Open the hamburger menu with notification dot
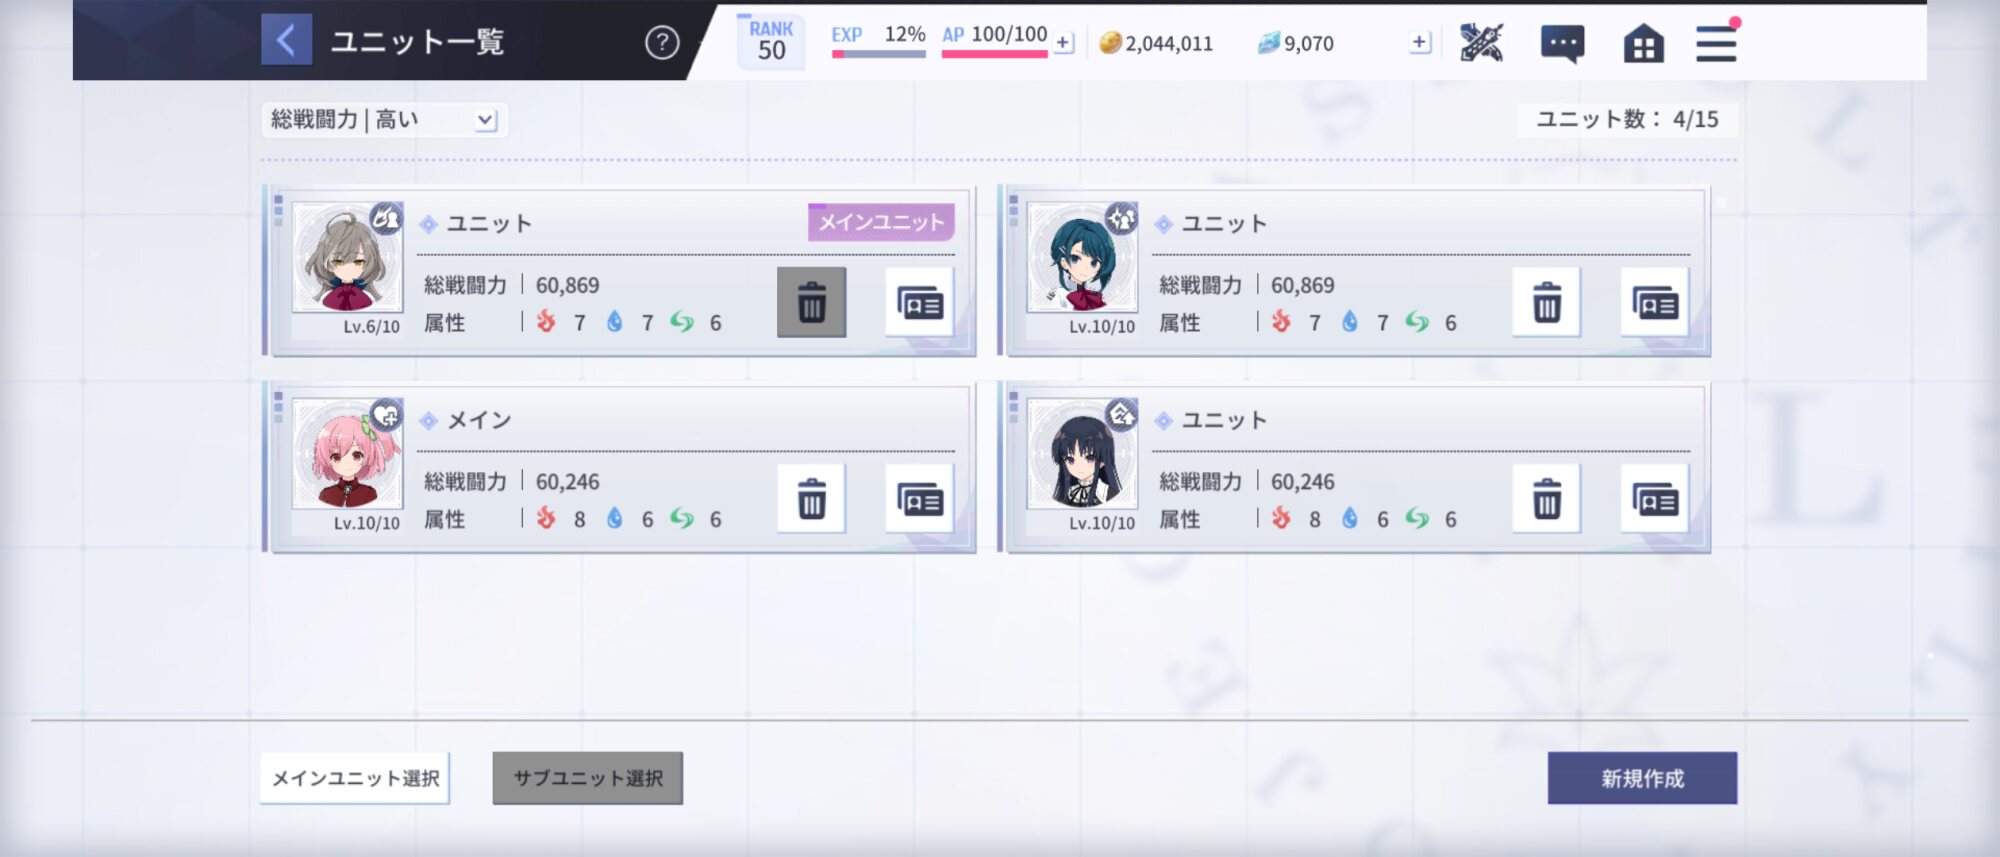 coord(1716,42)
